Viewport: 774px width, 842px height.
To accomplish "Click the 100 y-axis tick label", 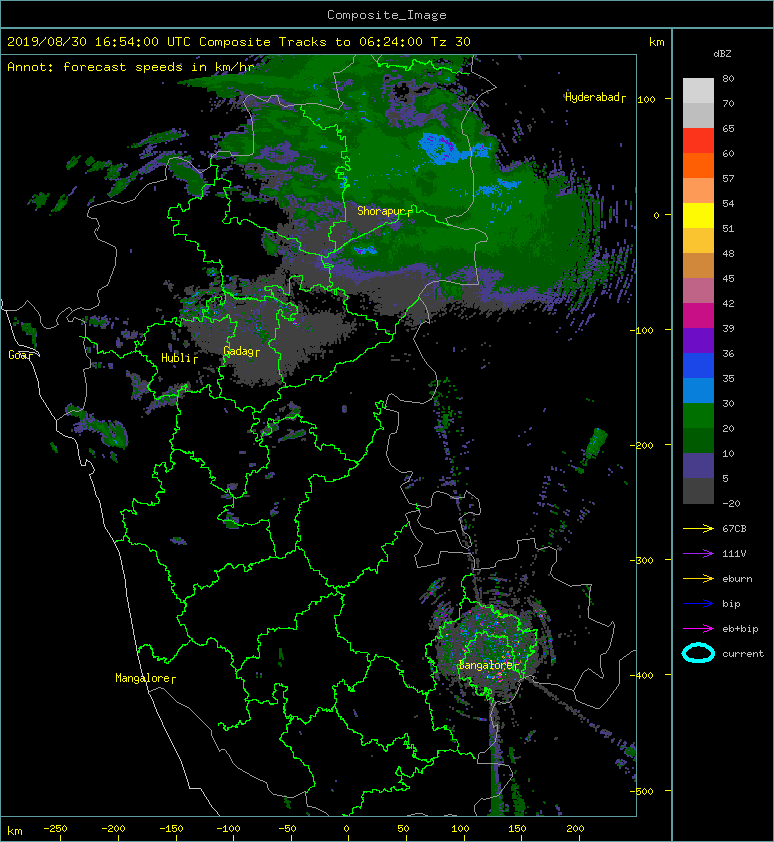I will tap(647, 99).
